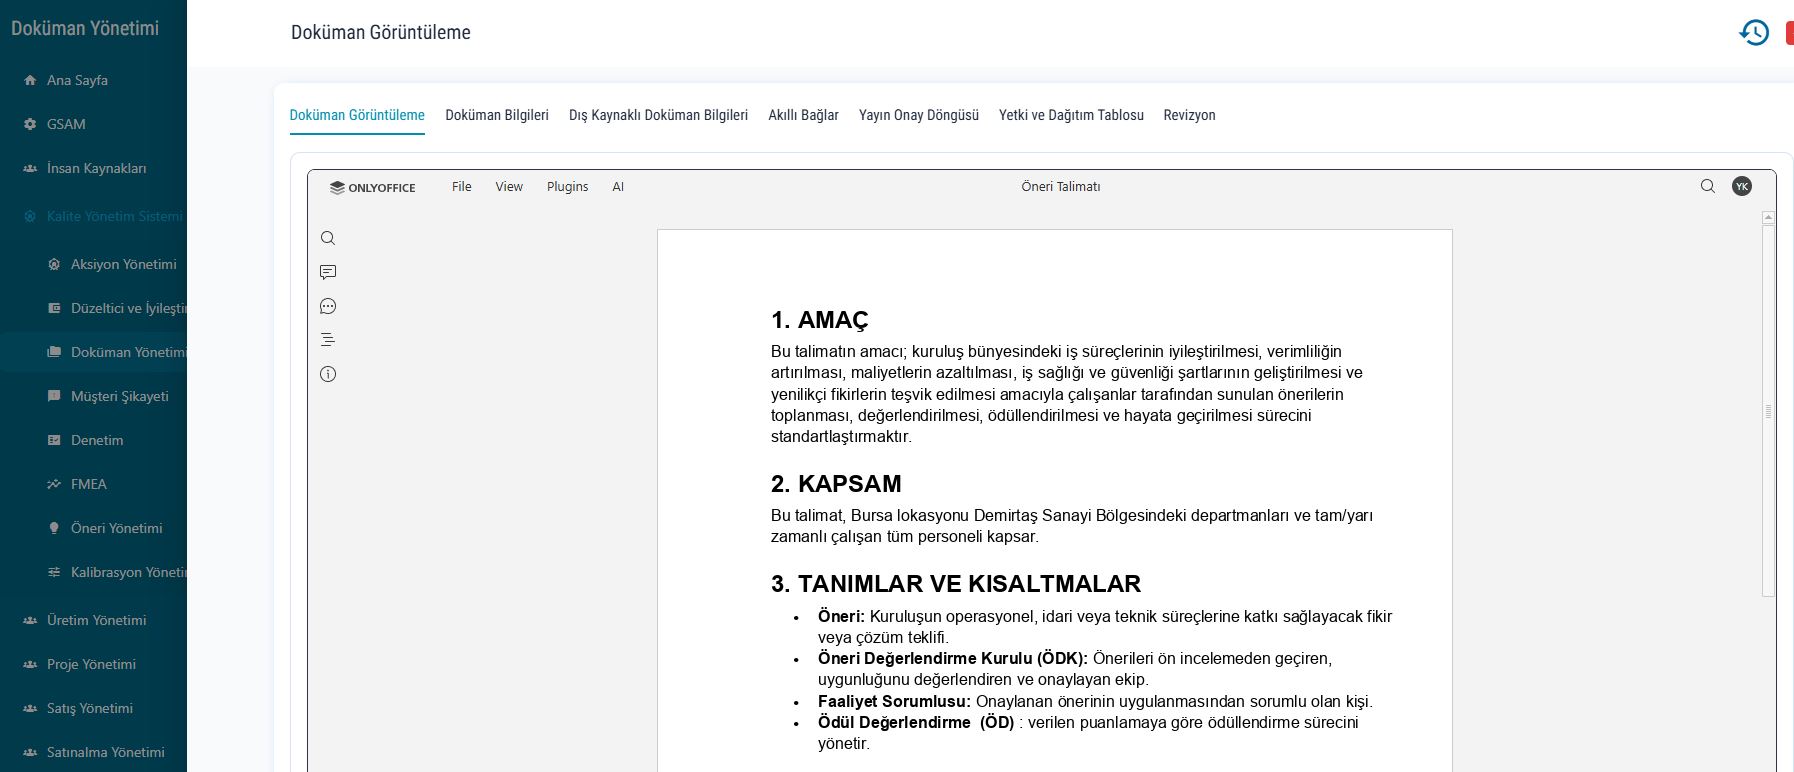This screenshot has width=1794, height=772.
Task: Open Kalibrasyon Yönetimi sidebar link
Action: tap(129, 572)
